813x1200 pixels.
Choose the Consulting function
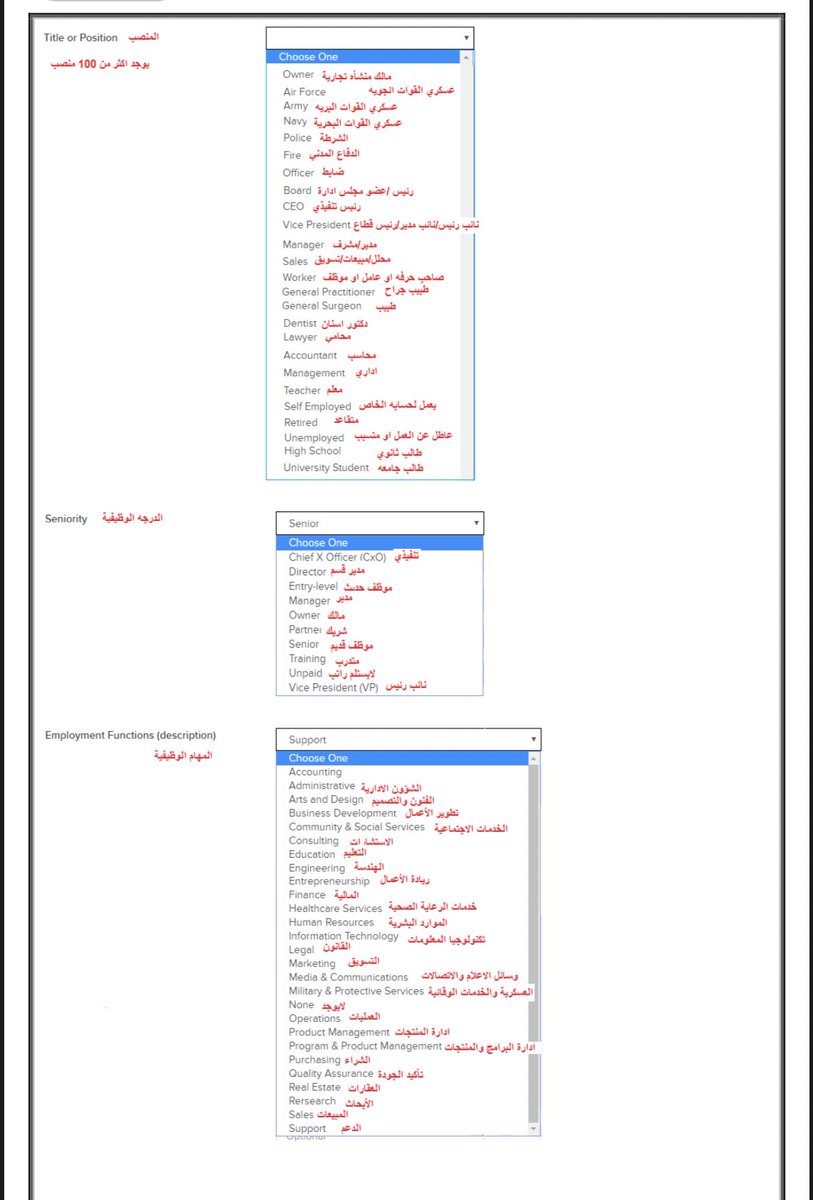[x=314, y=841]
